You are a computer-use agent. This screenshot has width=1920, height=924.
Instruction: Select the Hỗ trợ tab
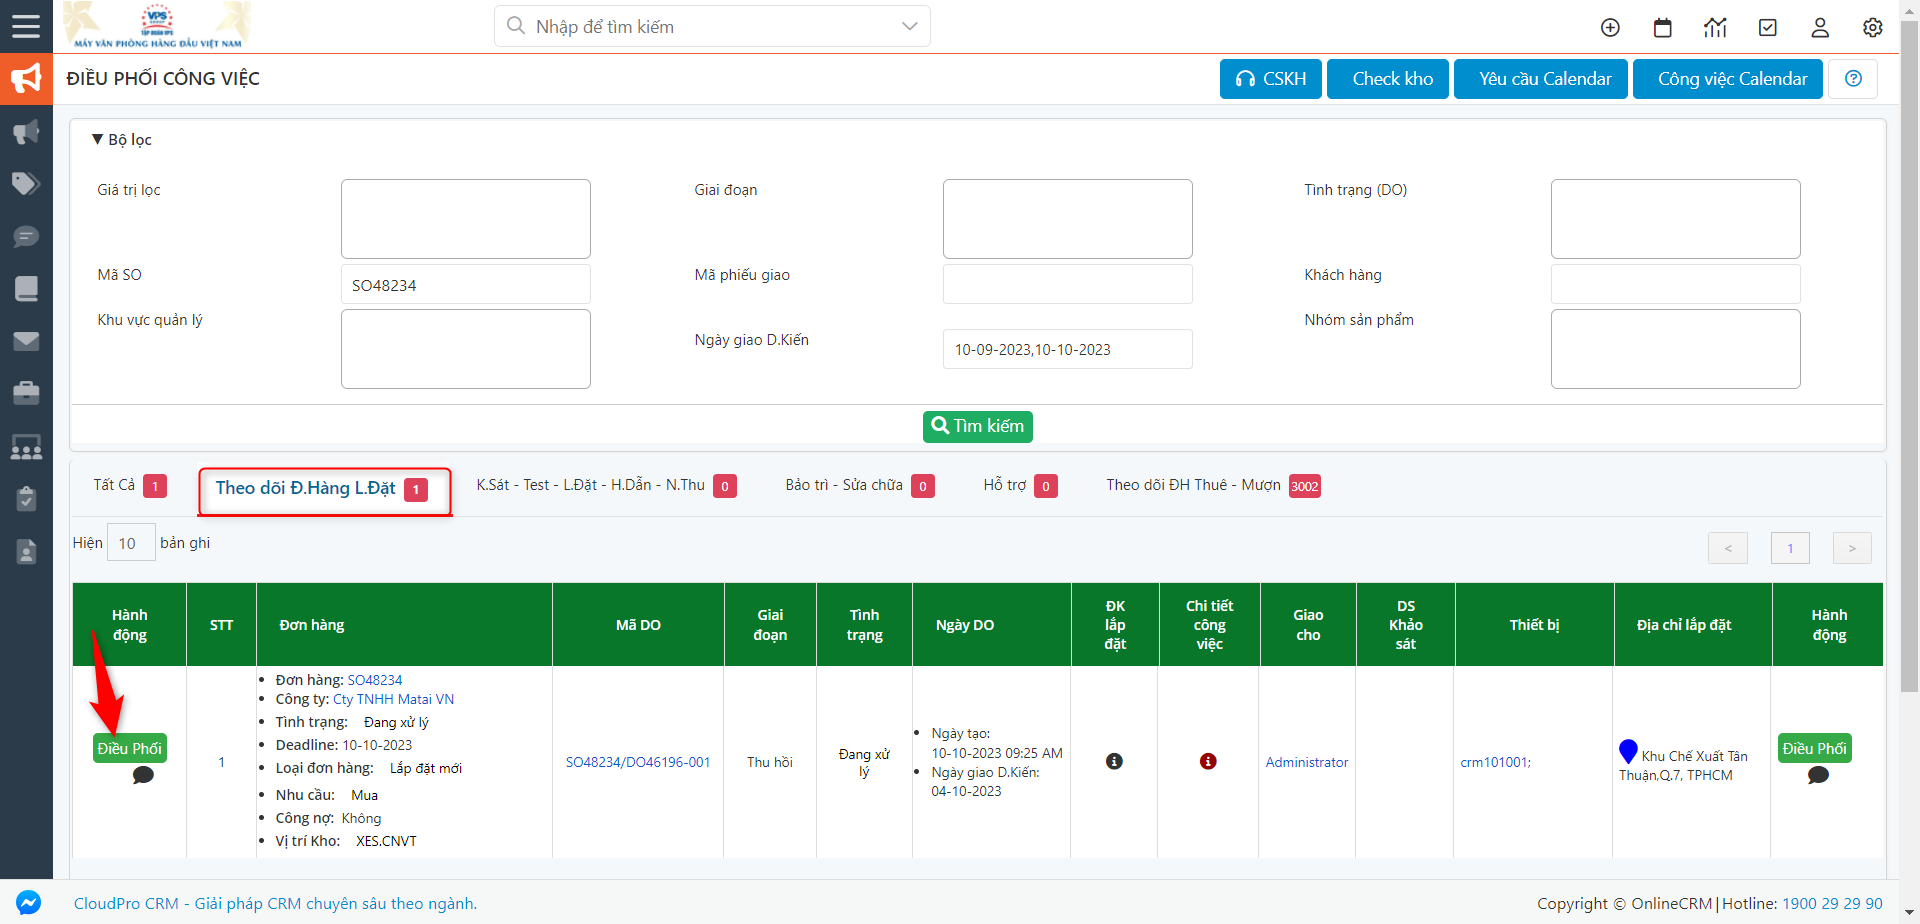pos(1020,486)
